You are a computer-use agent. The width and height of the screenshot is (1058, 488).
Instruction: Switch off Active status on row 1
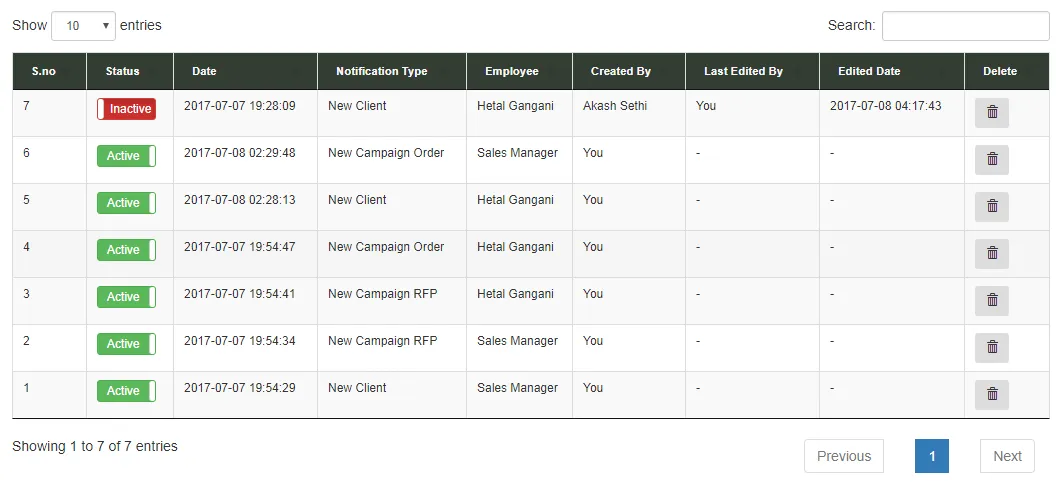[x=126, y=391]
